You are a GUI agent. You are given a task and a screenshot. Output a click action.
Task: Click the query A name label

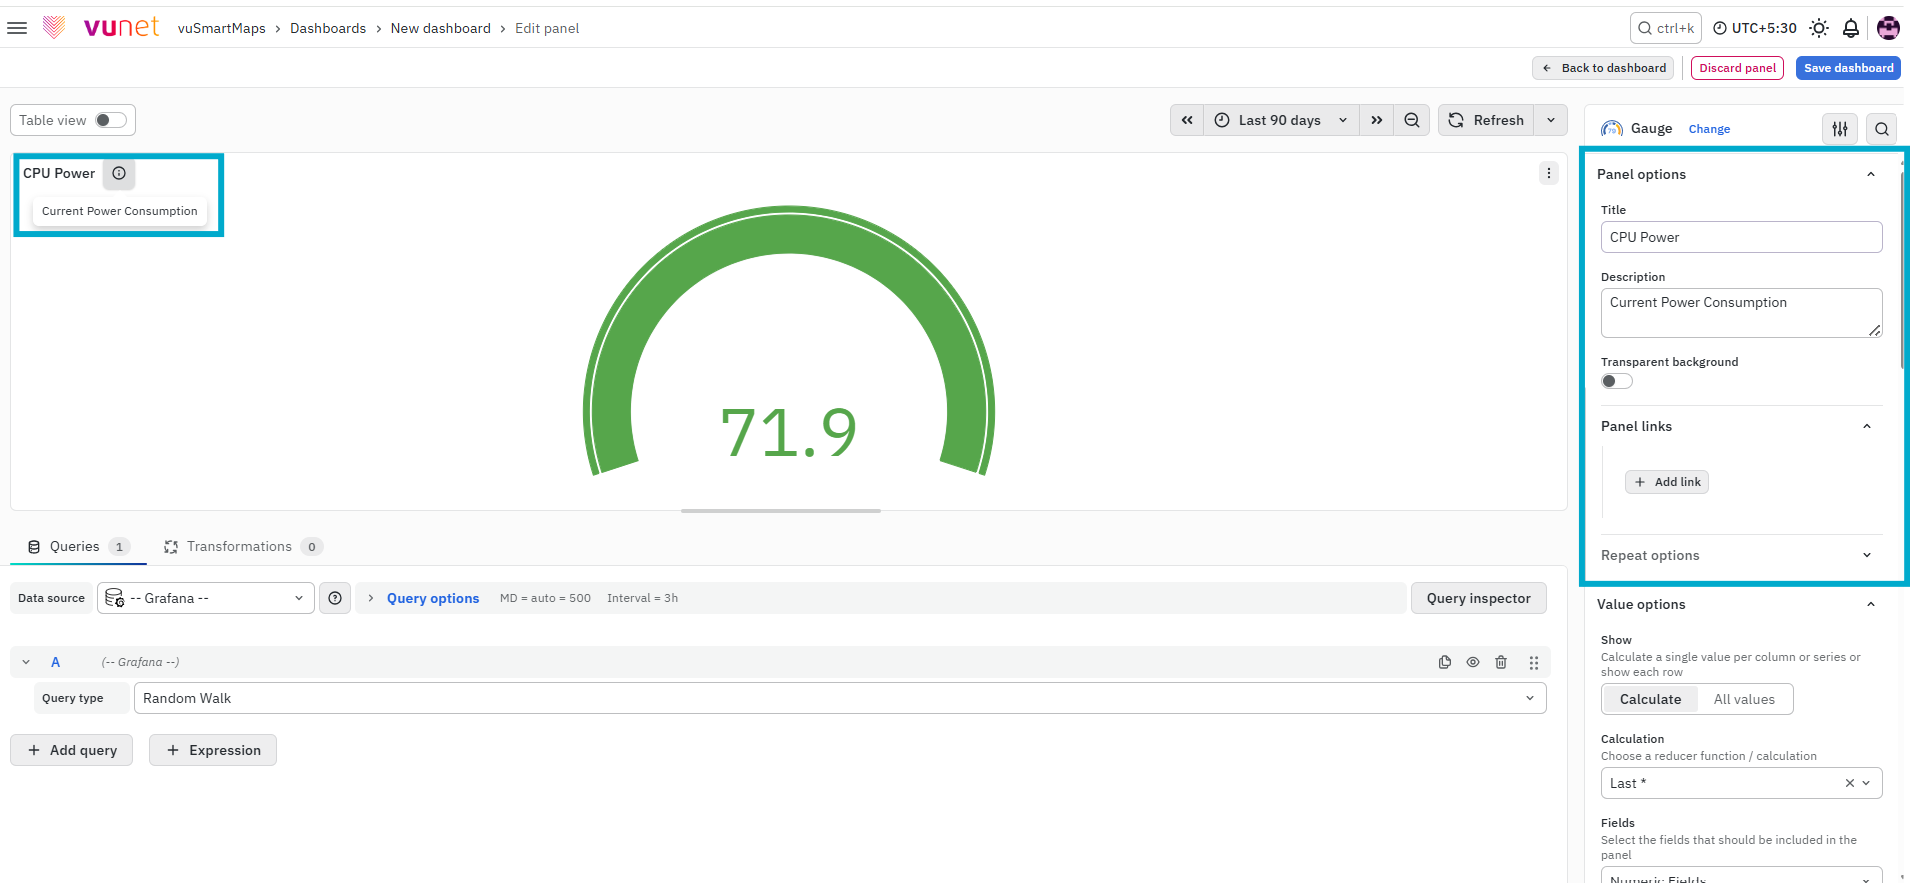click(x=56, y=662)
